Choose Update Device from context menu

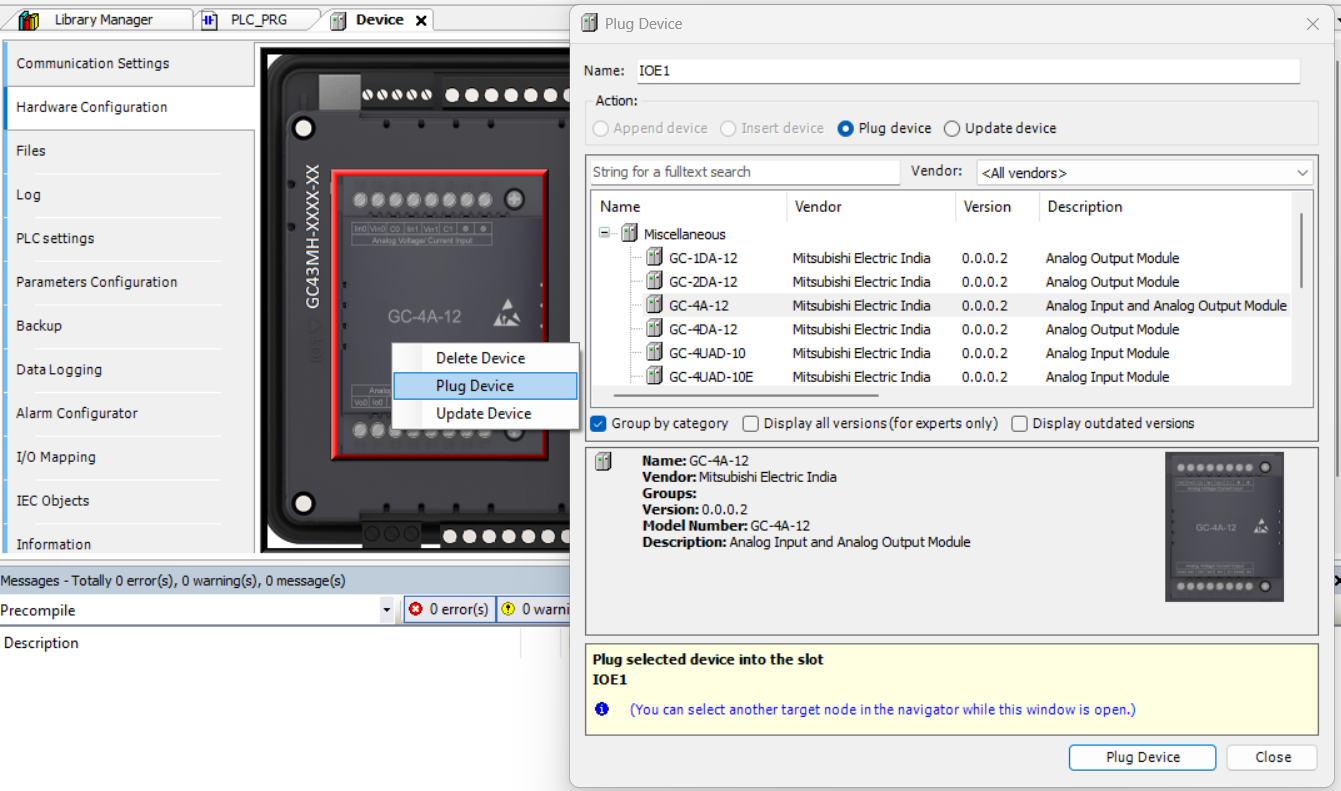[x=485, y=414]
